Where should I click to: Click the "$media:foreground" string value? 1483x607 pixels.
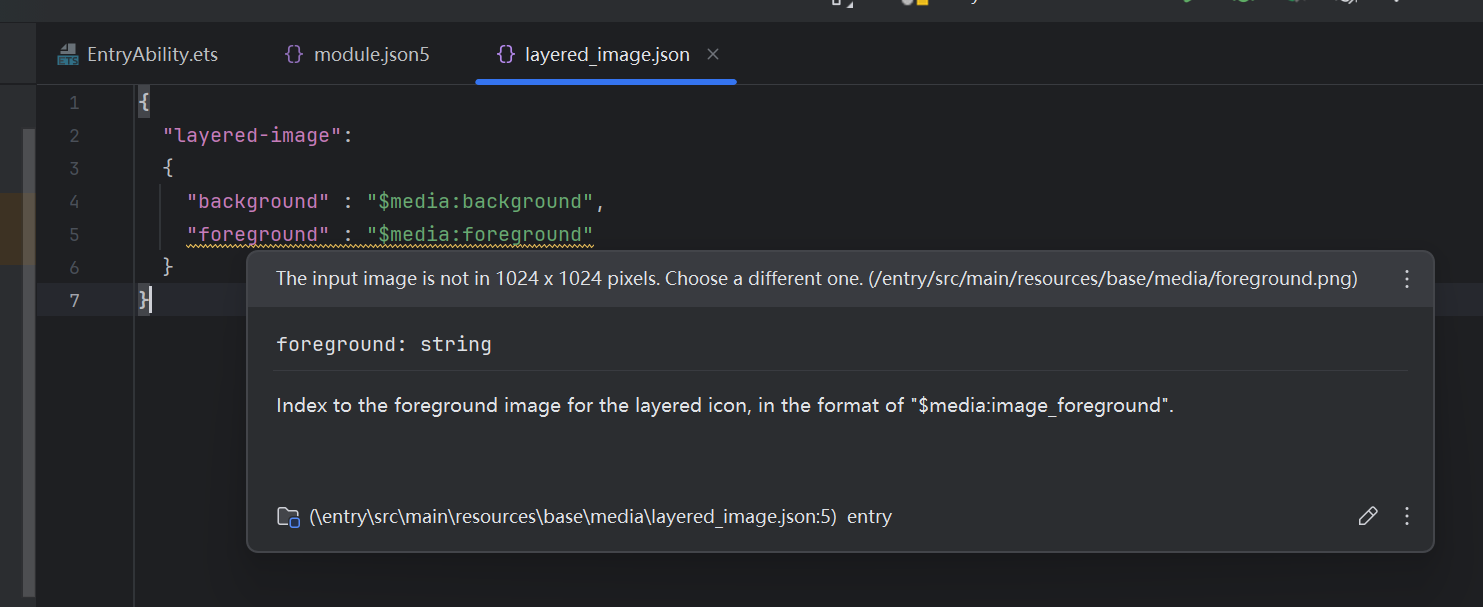coord(480,235)
